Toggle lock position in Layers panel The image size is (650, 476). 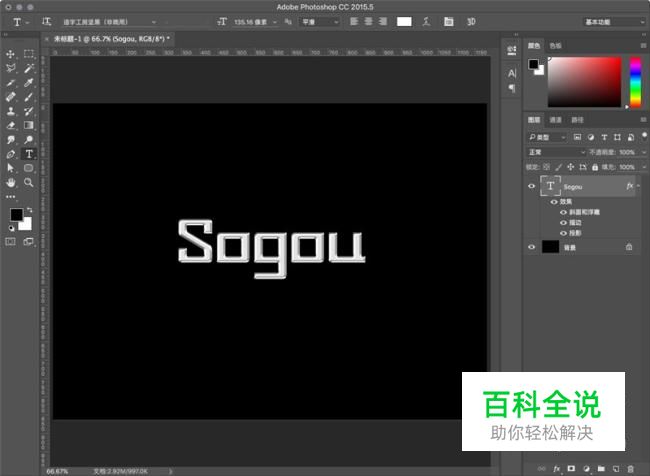point(570,167)
